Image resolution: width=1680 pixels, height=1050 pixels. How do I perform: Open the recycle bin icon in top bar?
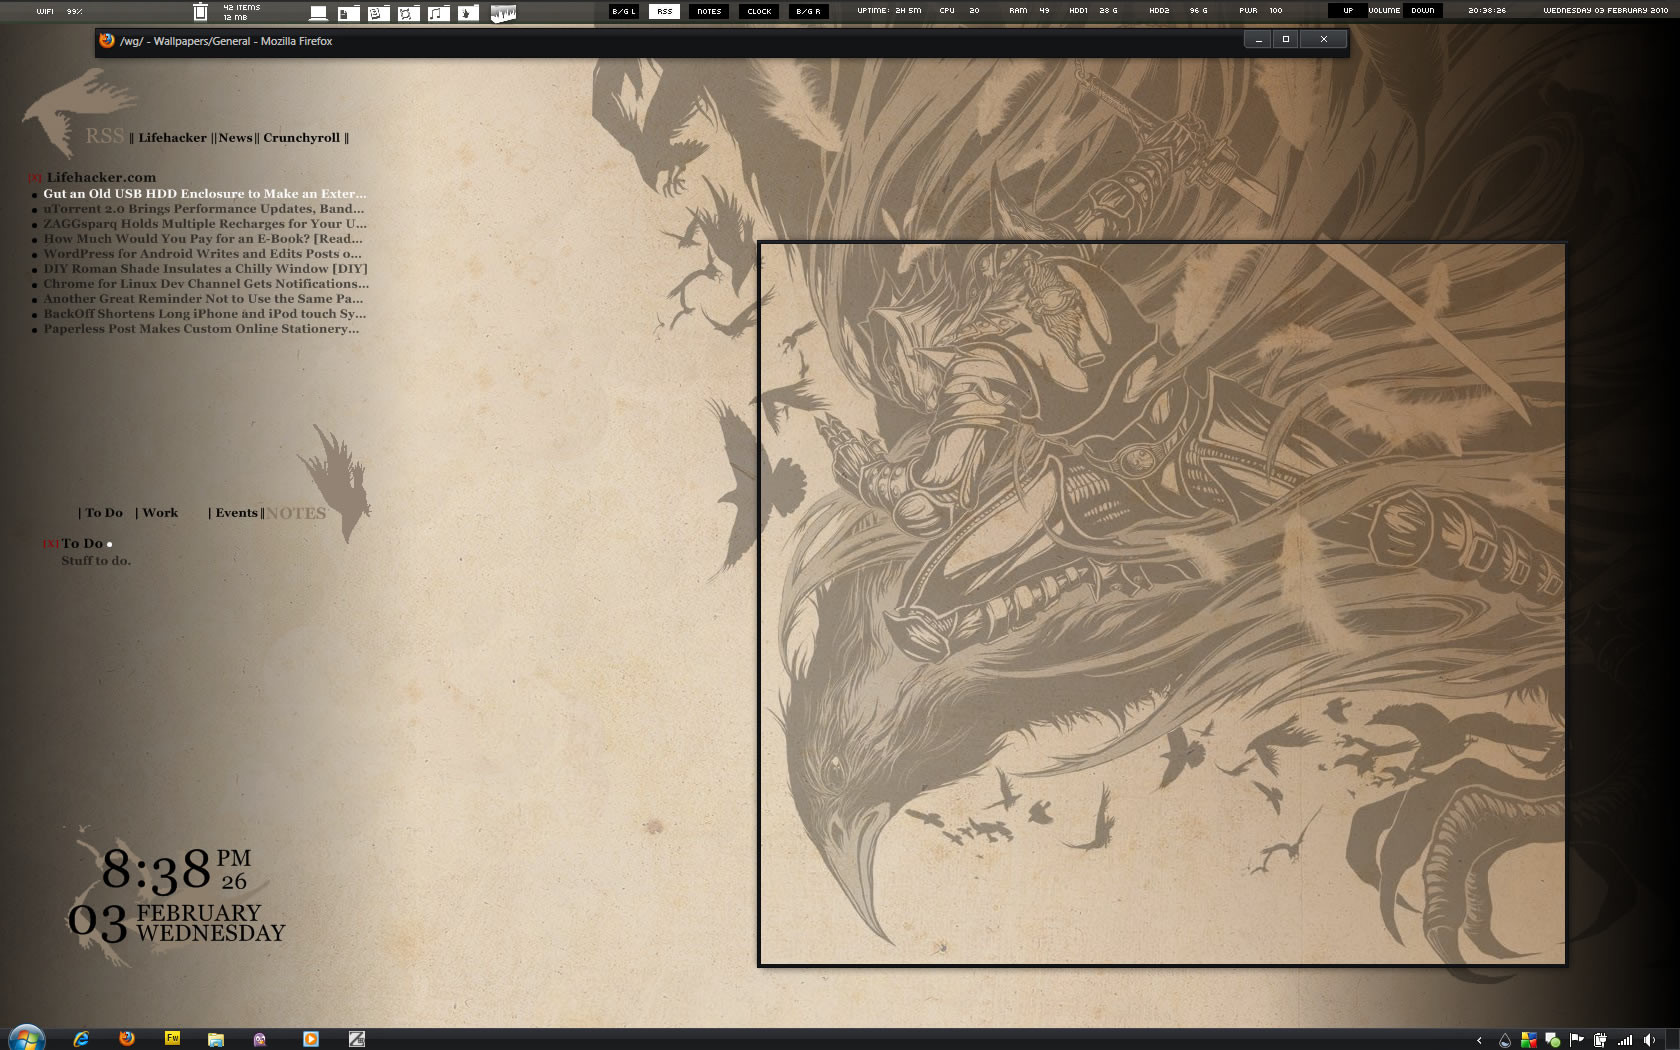200,12
